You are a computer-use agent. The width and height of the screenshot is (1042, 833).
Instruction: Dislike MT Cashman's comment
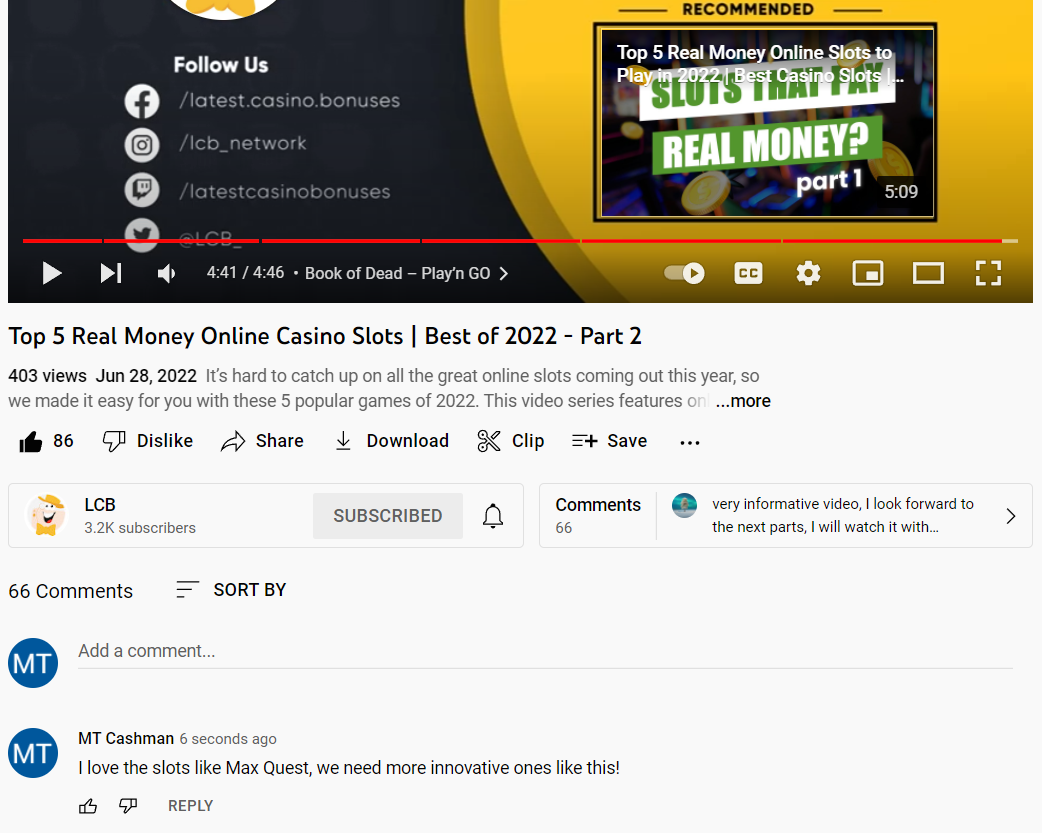pyautogui.click(x=128, y=806)
